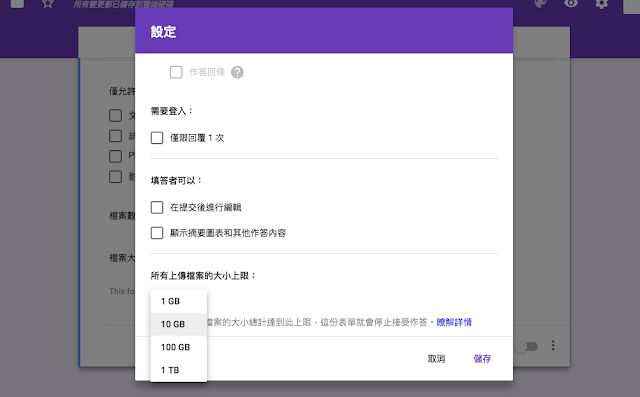
Task: Check the 作答回條 checkbox
Action: coord(176,72)
